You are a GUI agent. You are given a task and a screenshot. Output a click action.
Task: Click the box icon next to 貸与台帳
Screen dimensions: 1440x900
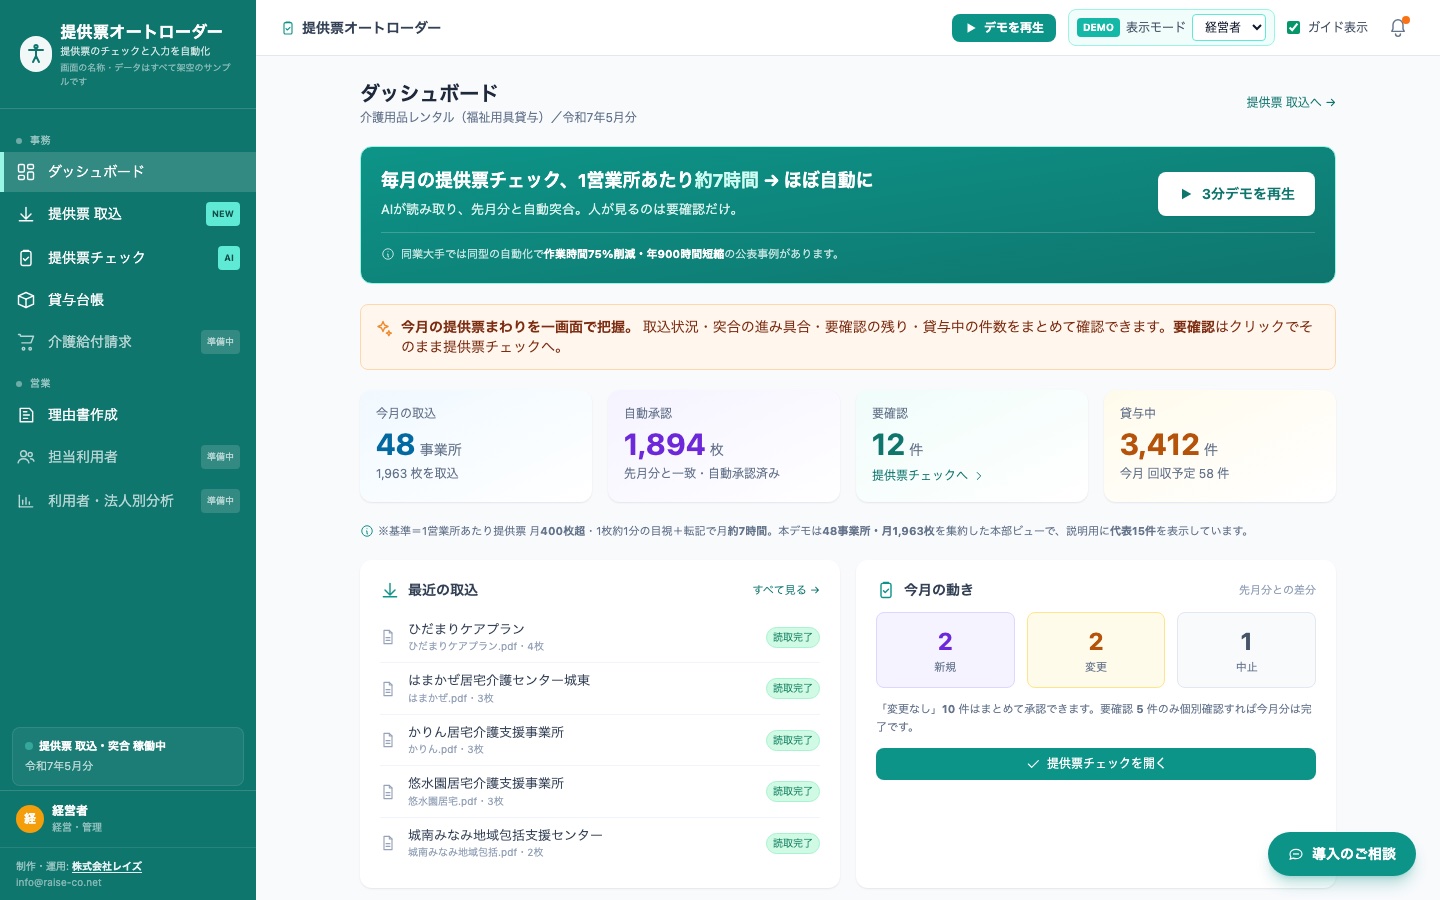[26, 300]
